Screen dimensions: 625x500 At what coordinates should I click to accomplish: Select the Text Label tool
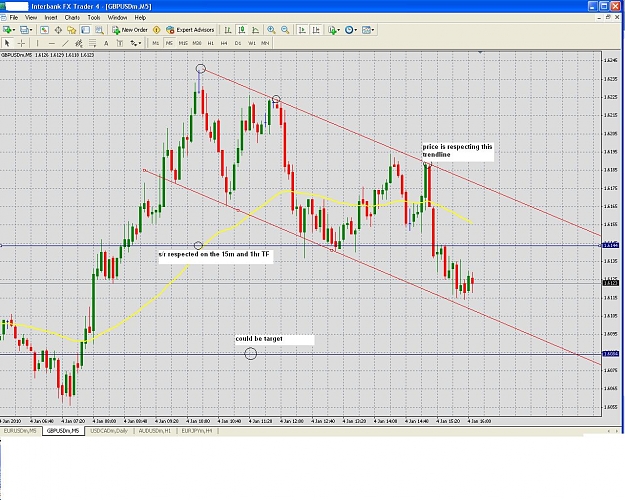click(120, 43)
